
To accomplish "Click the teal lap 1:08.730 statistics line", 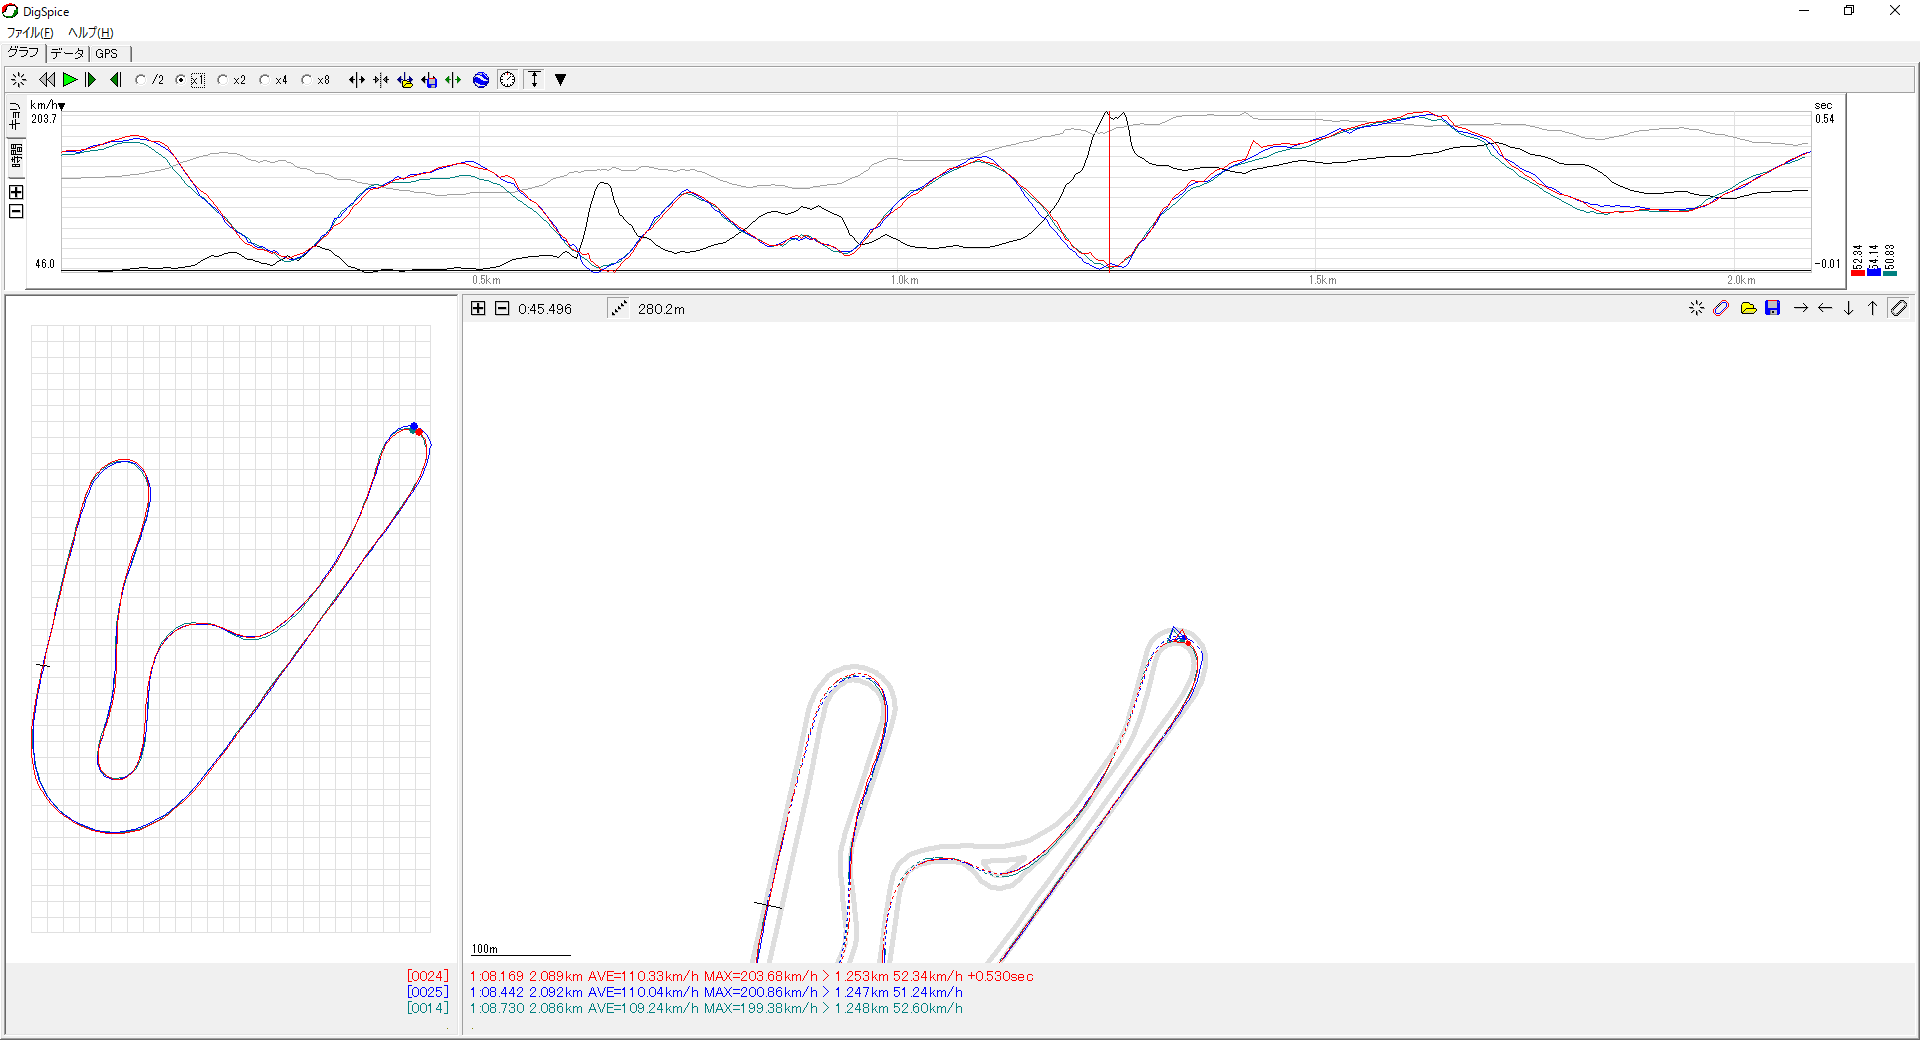I will [716, 1008].
